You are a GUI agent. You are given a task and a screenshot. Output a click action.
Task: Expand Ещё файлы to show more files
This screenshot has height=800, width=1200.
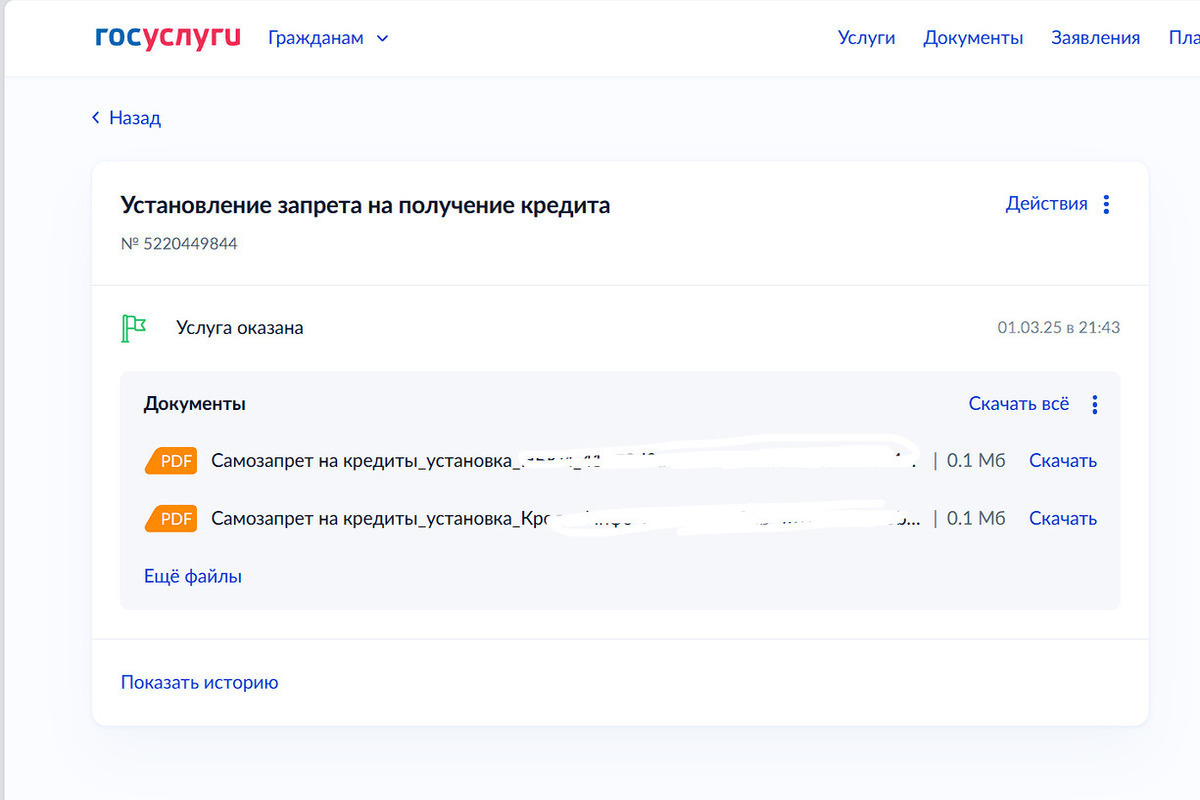click(193, 576)
